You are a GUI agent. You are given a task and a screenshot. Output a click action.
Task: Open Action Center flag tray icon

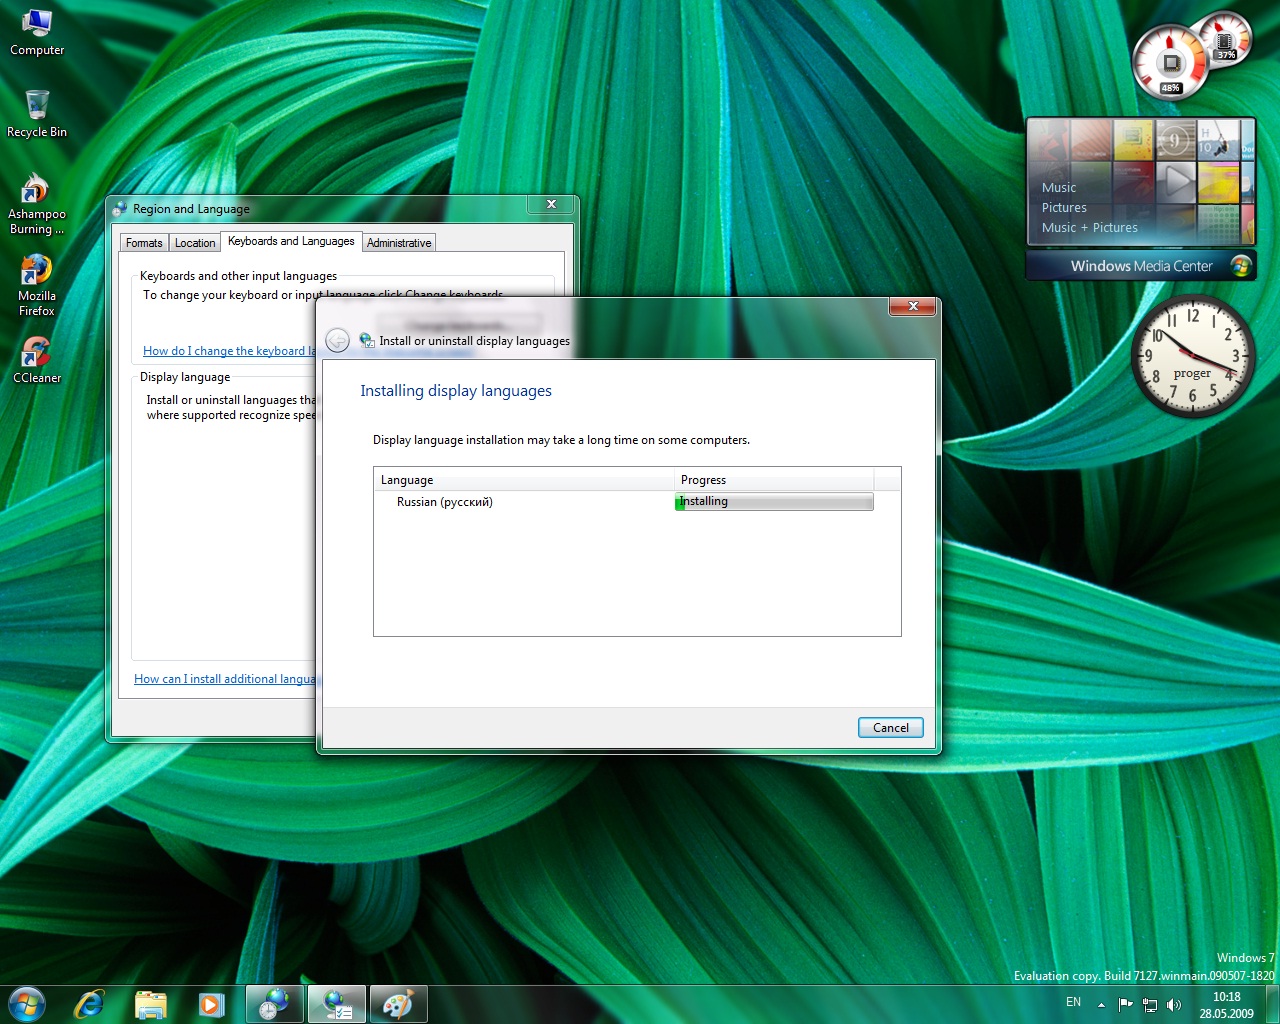(x=1126, y=1005)
